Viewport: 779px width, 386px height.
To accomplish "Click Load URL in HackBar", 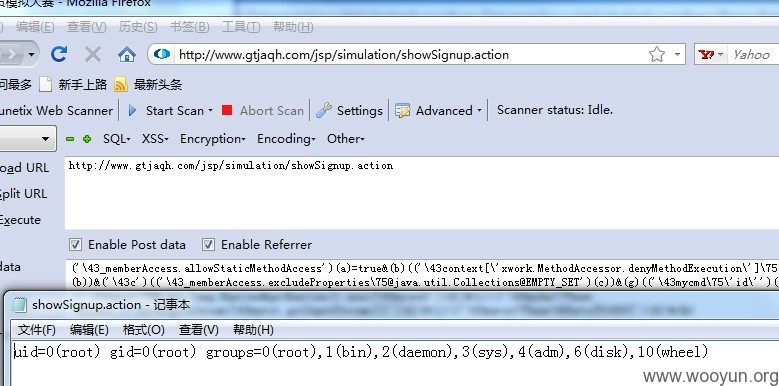I will click(24, 168).
